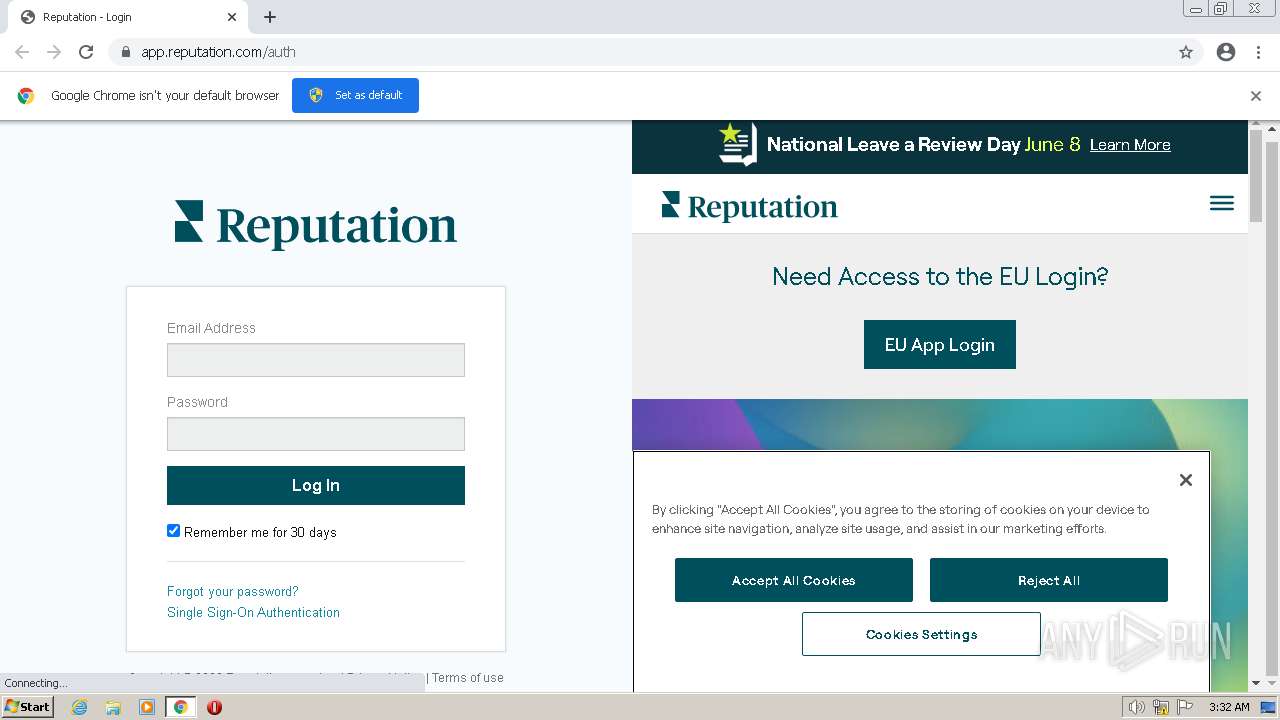Close the Reputation - Login tab

[x=232, y=17]
